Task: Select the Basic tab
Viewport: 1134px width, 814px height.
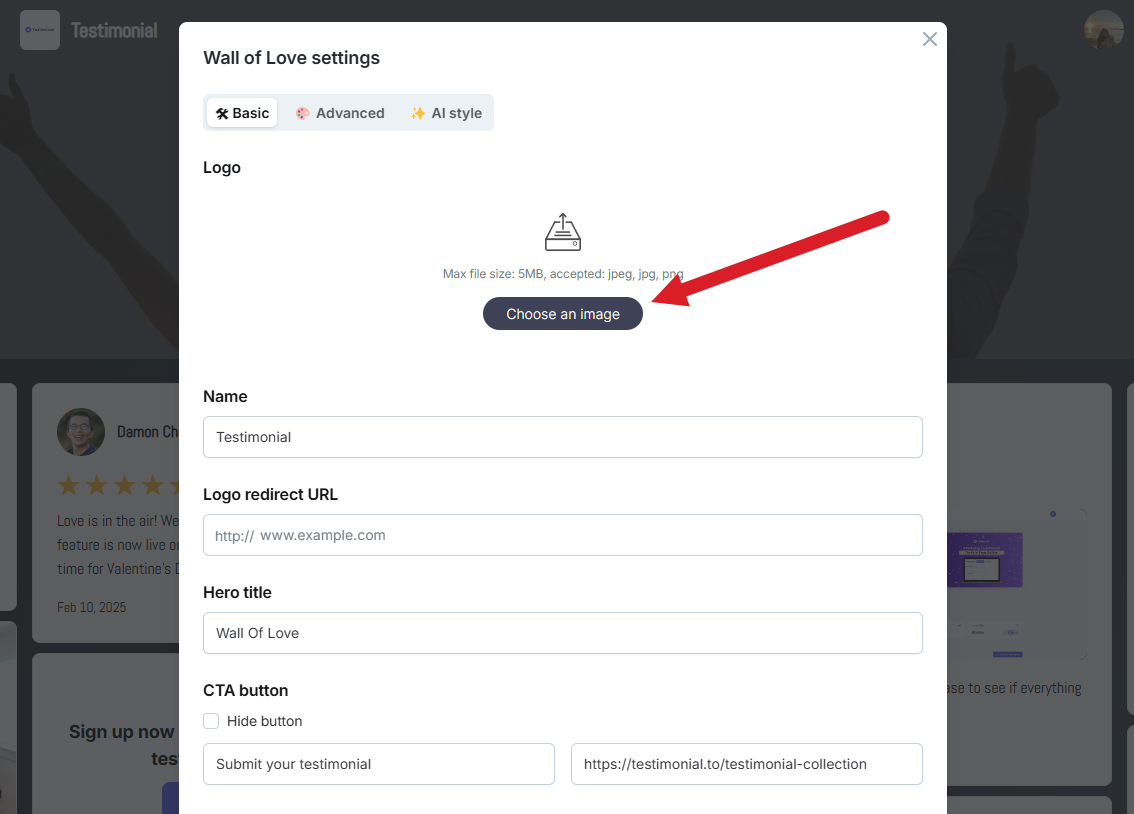Action: pos(242,113)
